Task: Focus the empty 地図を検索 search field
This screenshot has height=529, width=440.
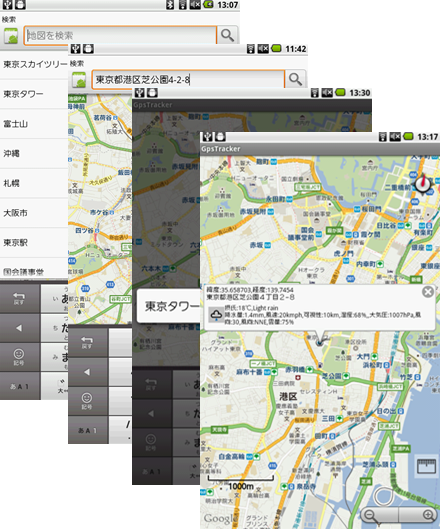Action: coord(120,35)
